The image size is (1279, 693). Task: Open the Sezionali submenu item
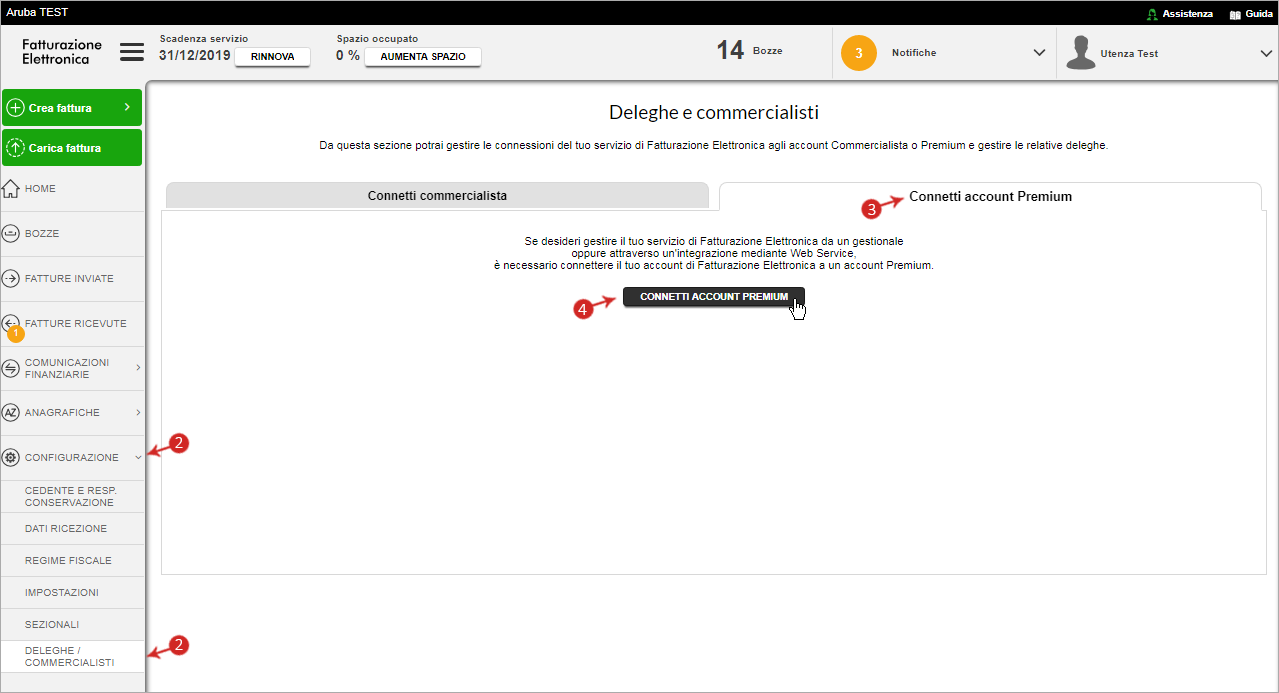72,624
